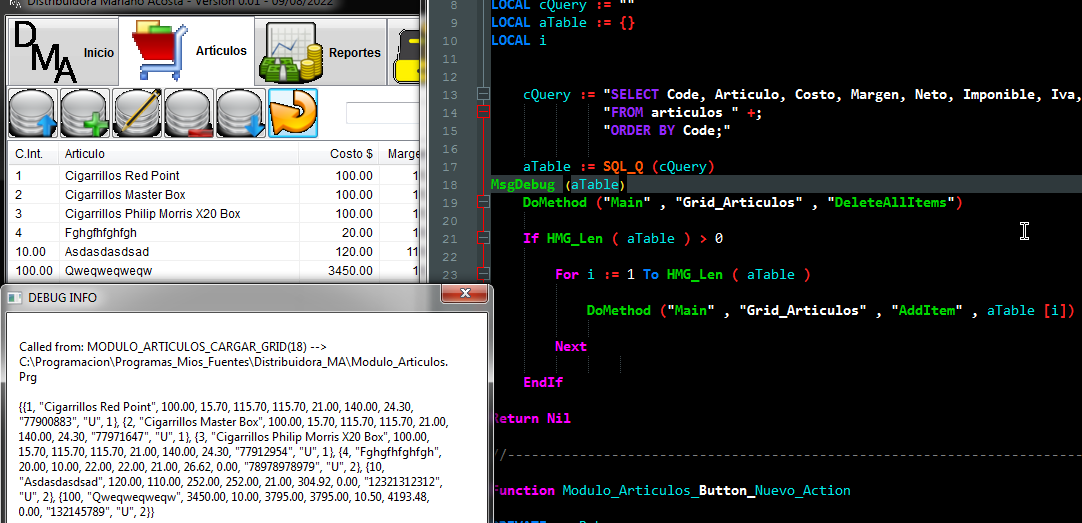The image size is (1082, 523).
Task: Collapse fold marker at line 19
Action: pyautogui.click(x=484, y=202)
